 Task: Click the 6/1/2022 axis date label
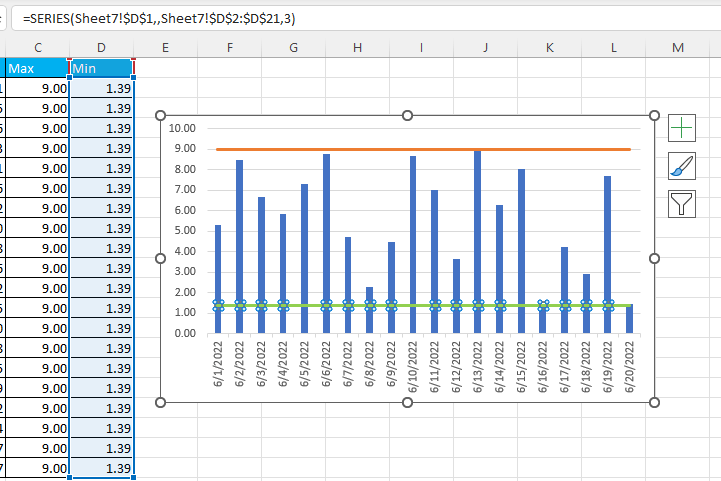218,364
